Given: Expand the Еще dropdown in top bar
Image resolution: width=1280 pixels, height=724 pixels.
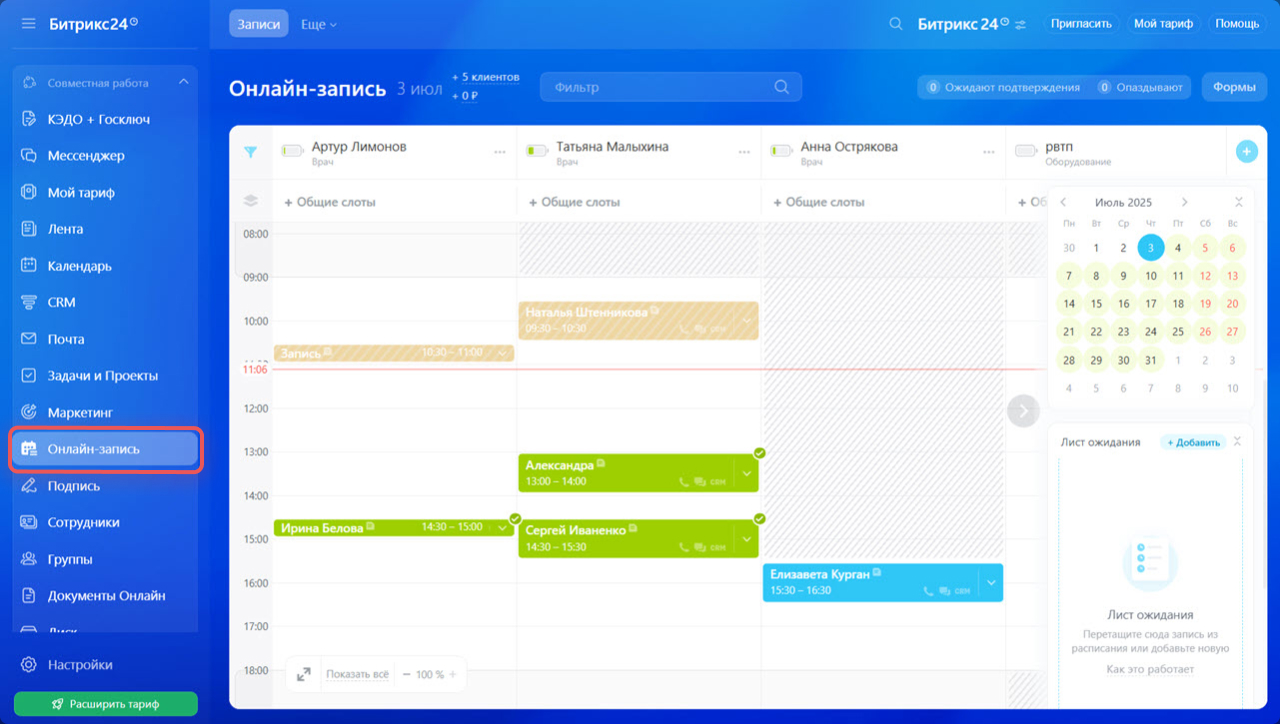Looking at the screenshot, I should (x=319, y=24).
